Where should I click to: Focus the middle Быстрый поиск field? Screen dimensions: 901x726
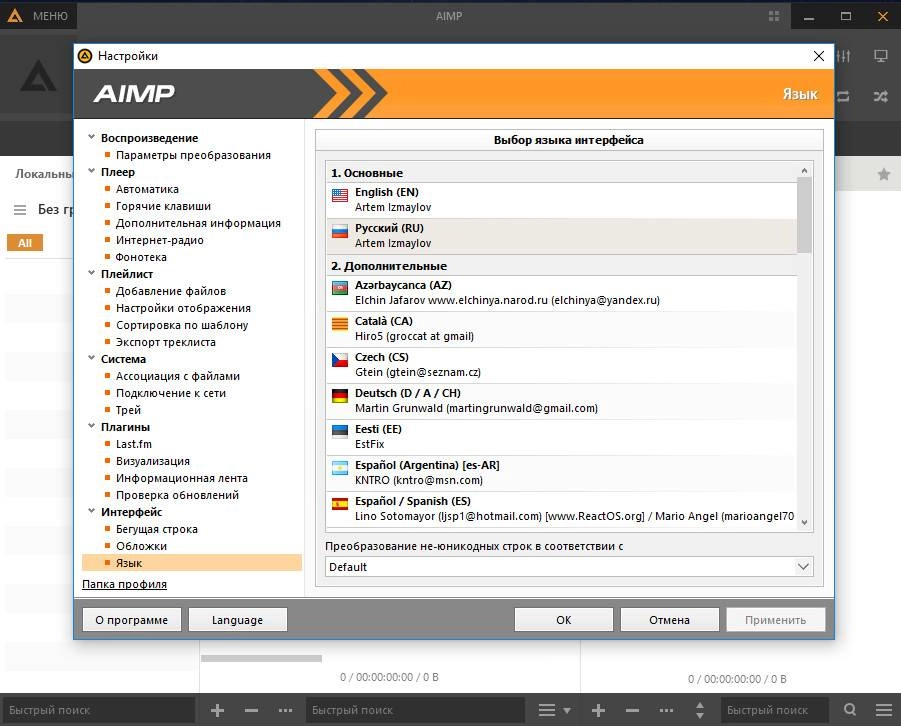415,710
